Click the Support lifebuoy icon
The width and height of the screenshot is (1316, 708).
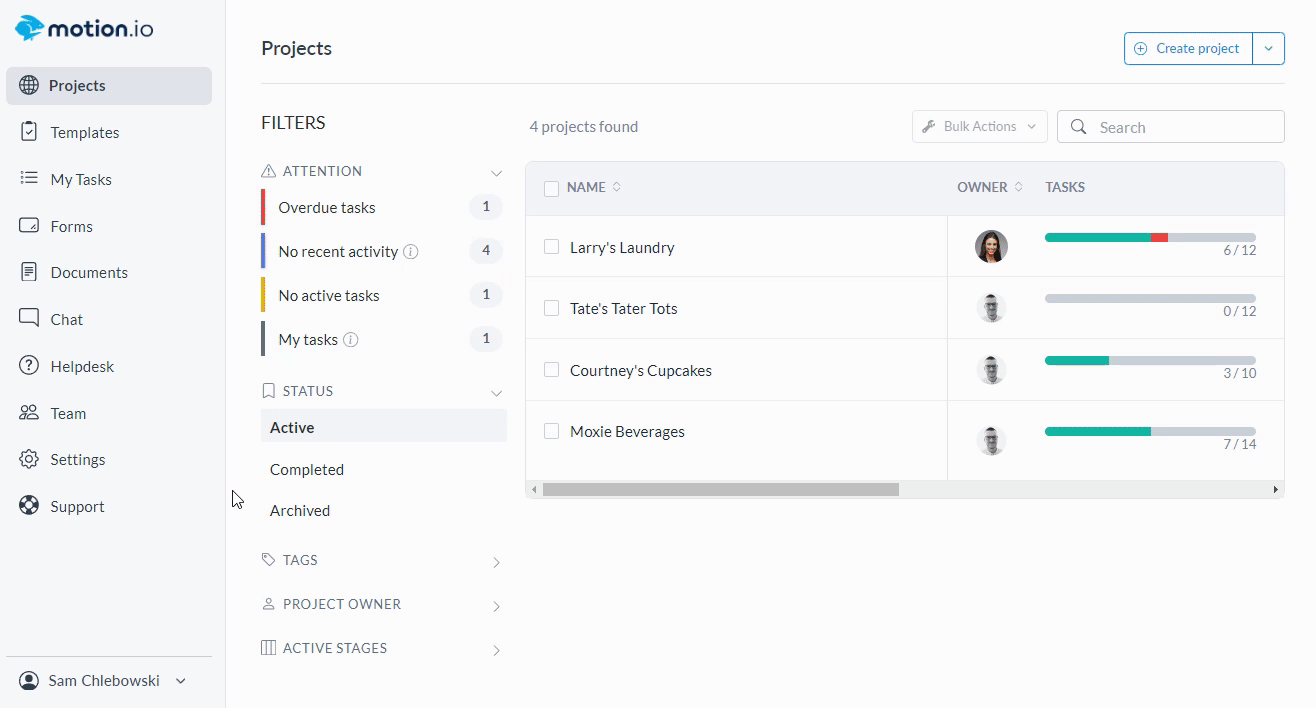coord(29,506)
